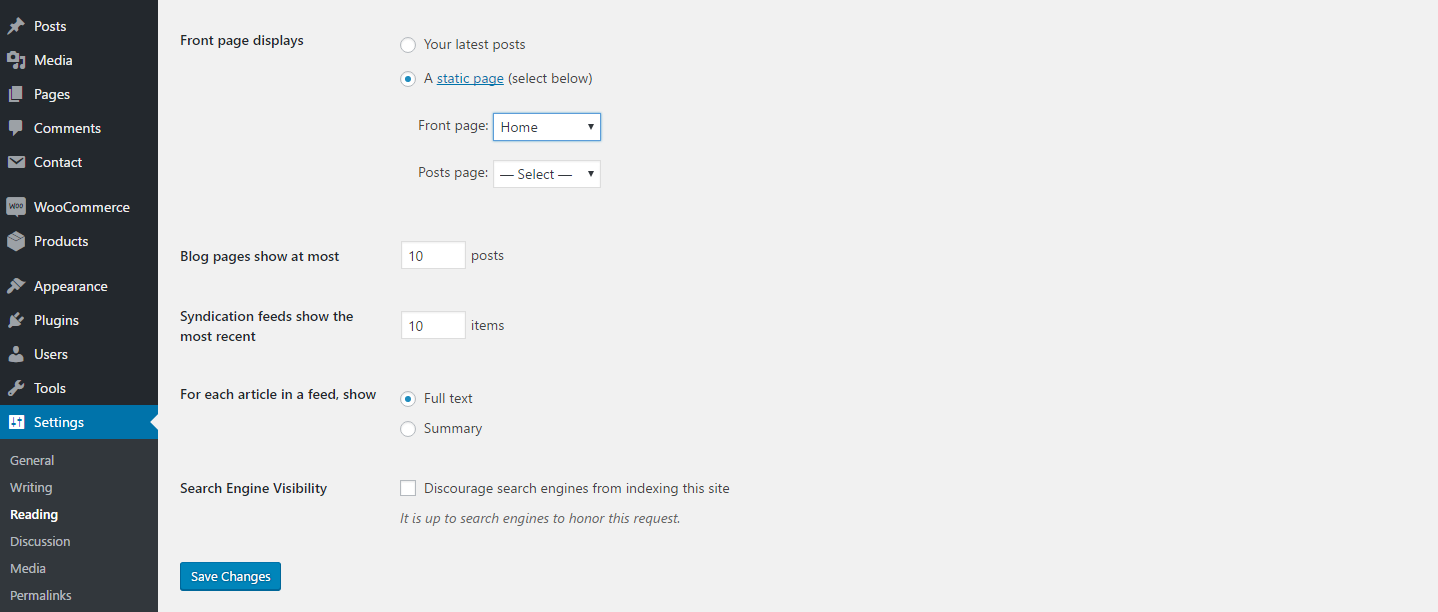Go to Reading settings submenu

coord(34,514)
